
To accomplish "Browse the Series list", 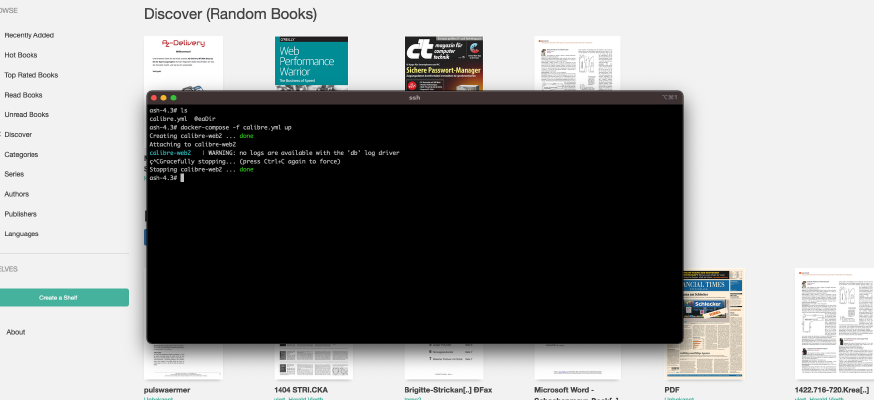I will [x=14, y=174].
